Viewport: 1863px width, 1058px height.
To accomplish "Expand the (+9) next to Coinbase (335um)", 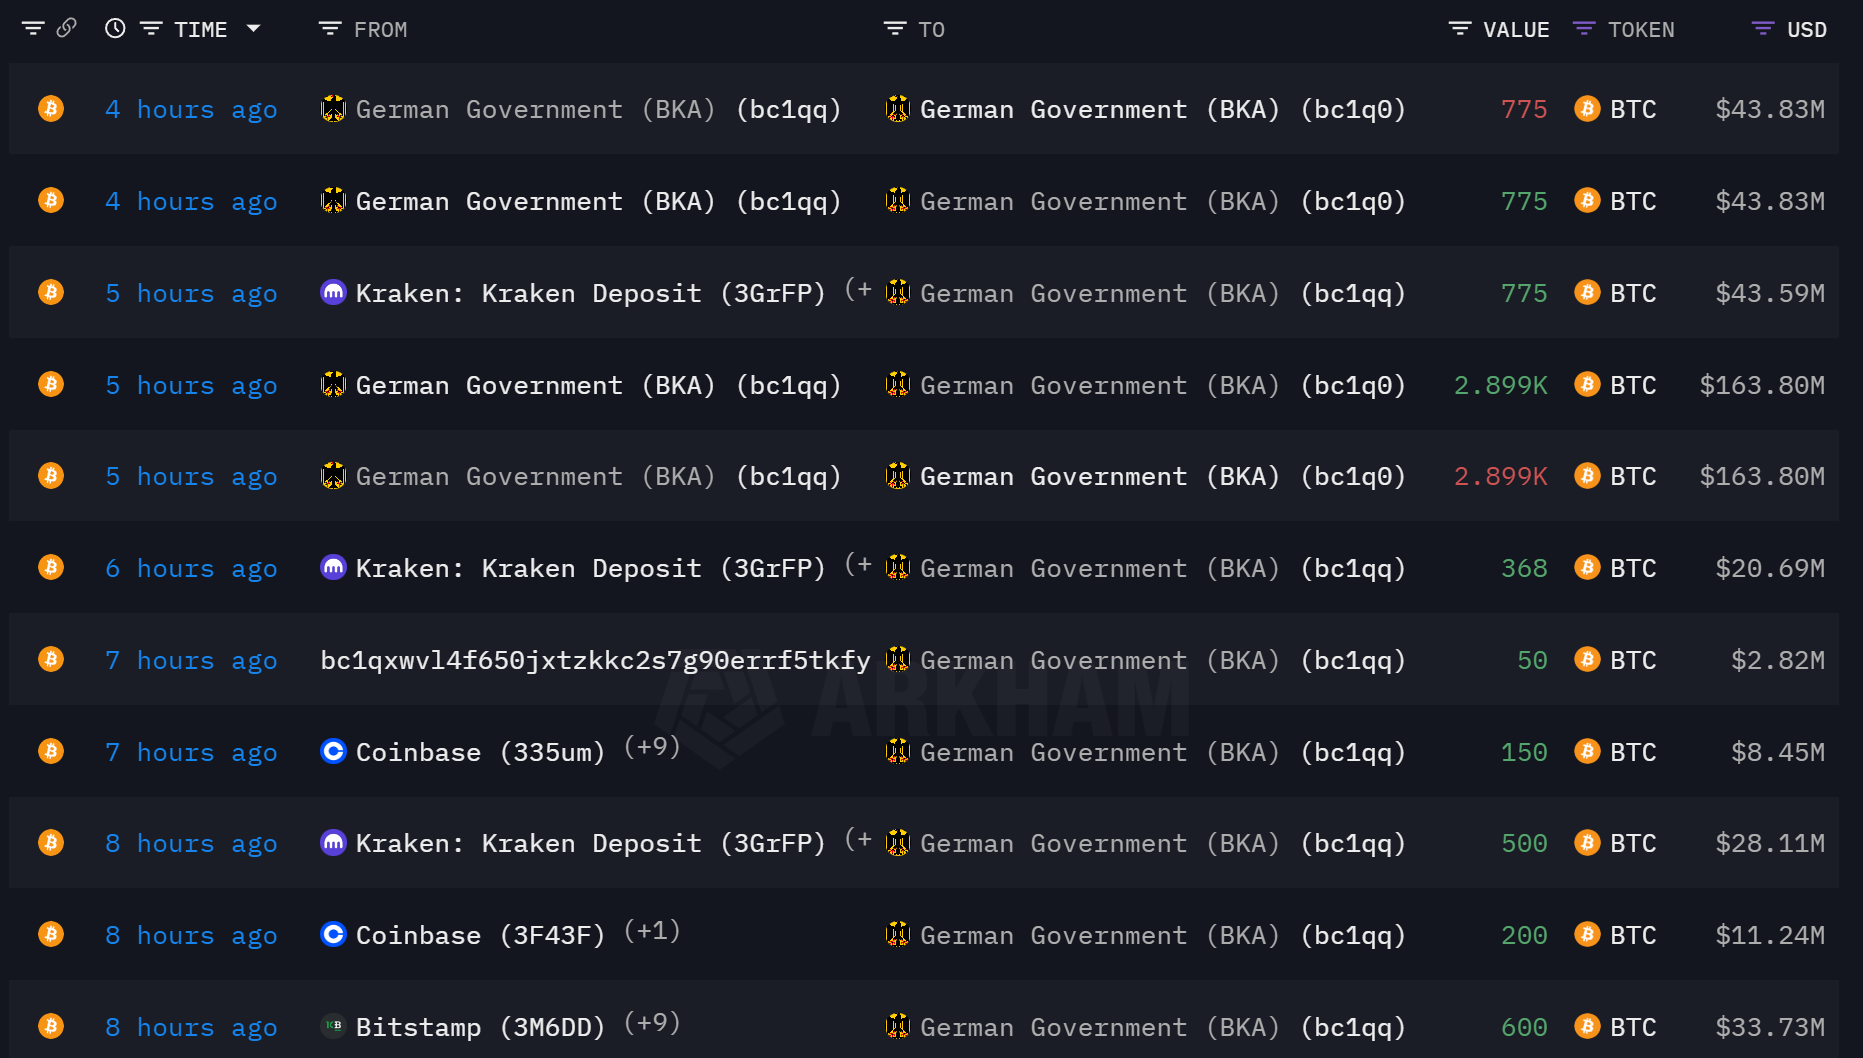I will click(652, 747).
